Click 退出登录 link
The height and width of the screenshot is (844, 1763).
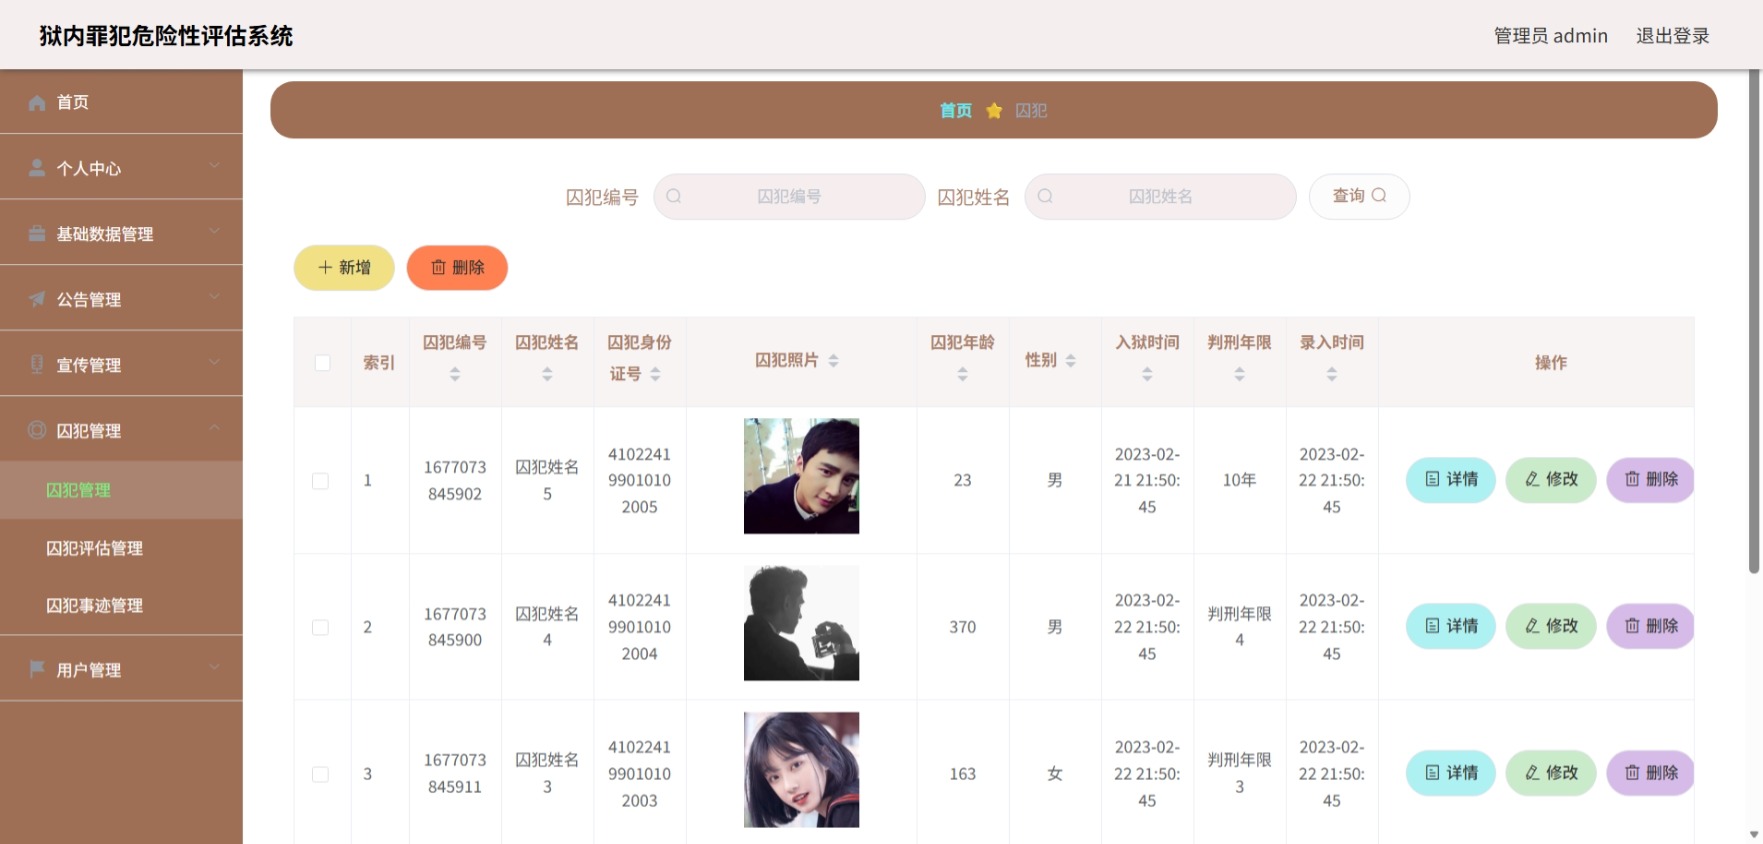pos(1672,36)
